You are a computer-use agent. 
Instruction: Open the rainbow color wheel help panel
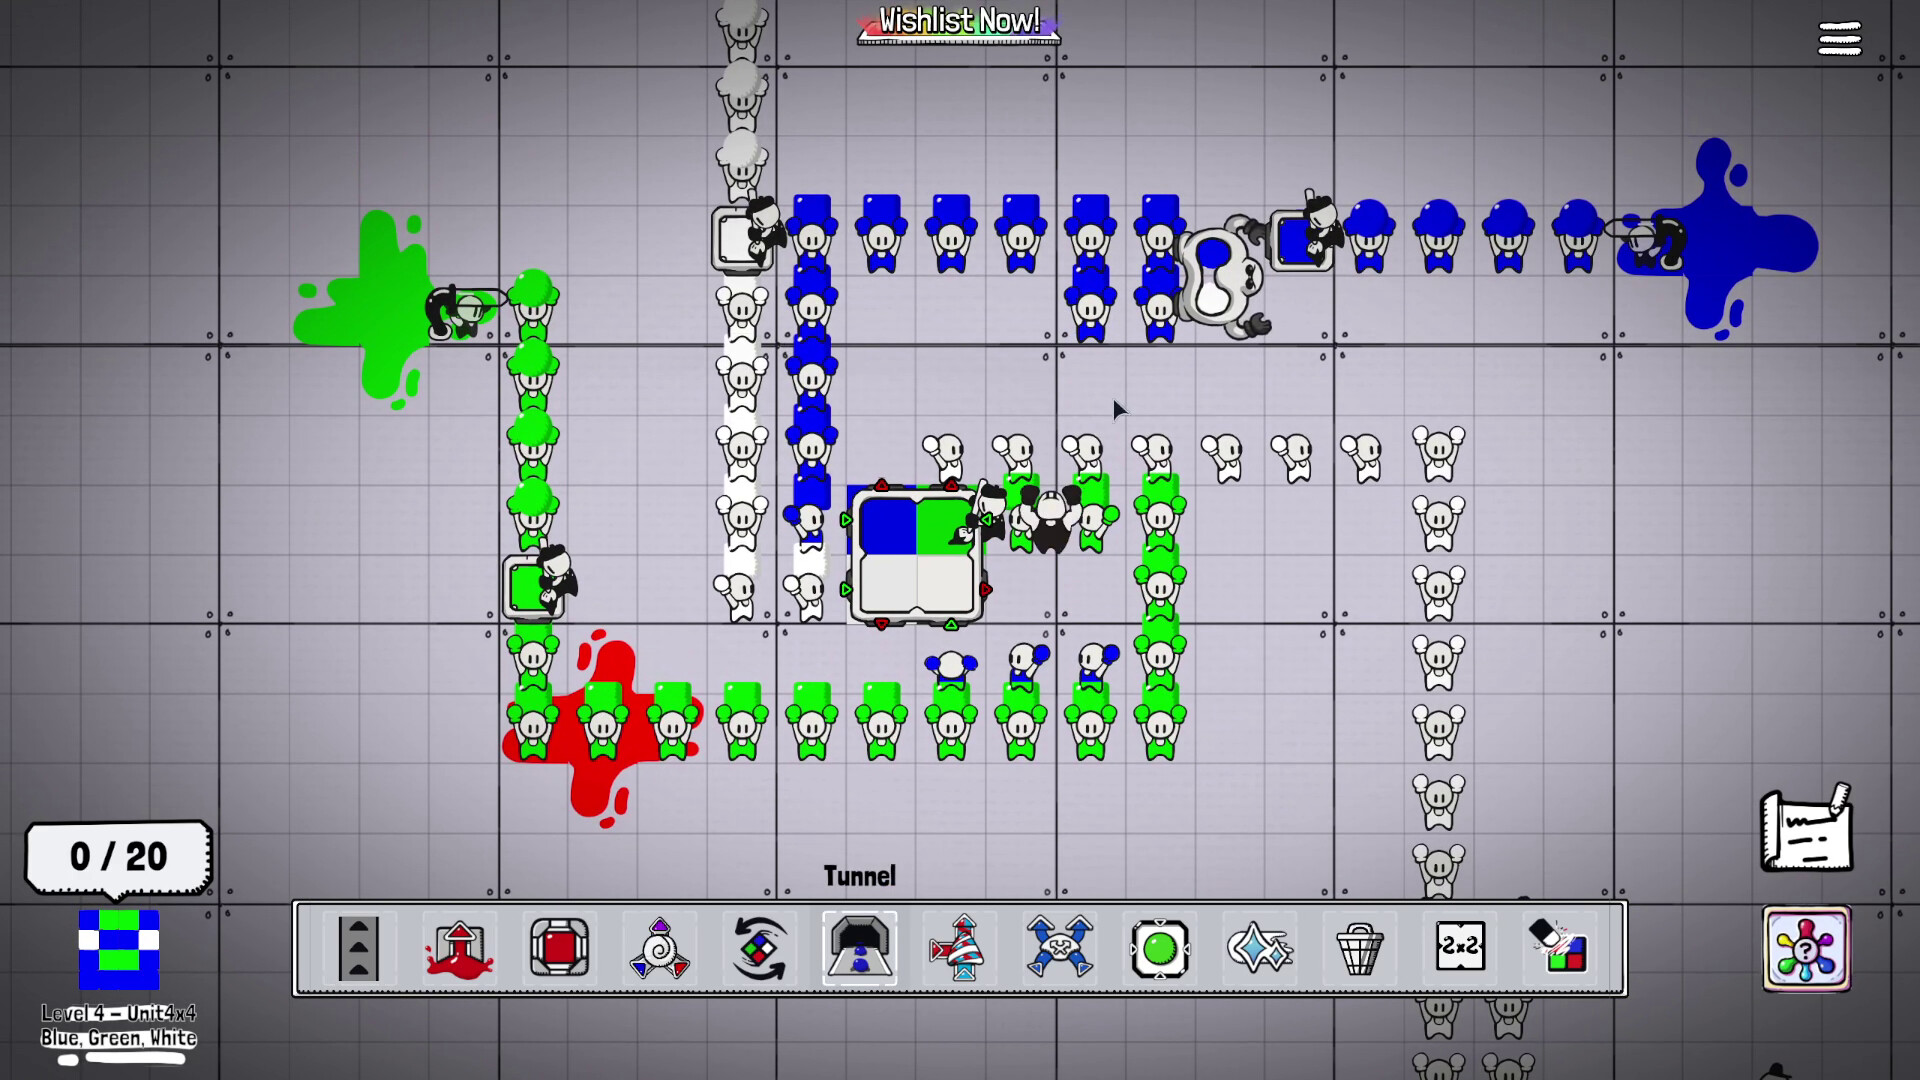pyautogui.click(x=1806, y=948)
